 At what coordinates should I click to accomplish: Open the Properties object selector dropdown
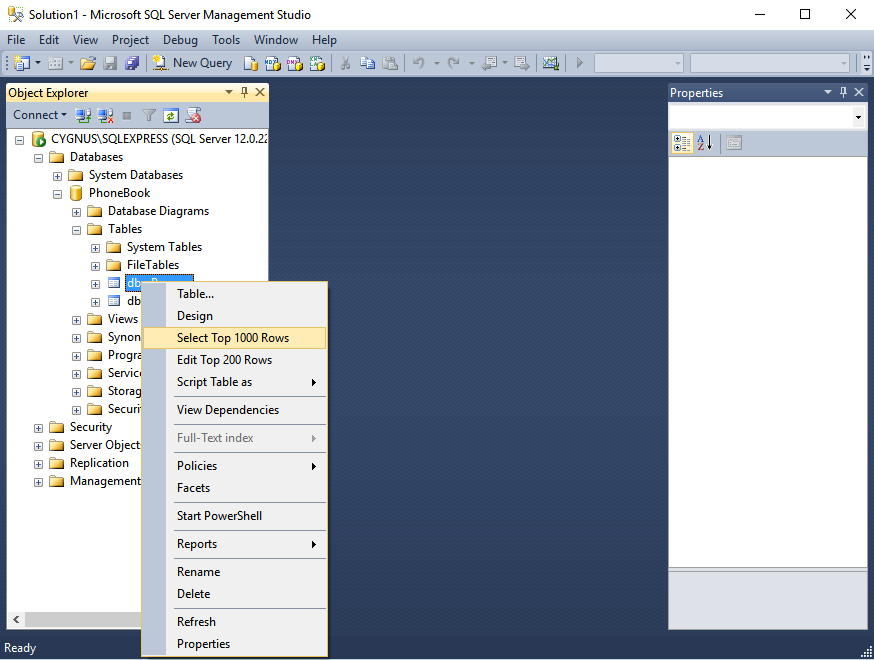click(x=858, y=117)
